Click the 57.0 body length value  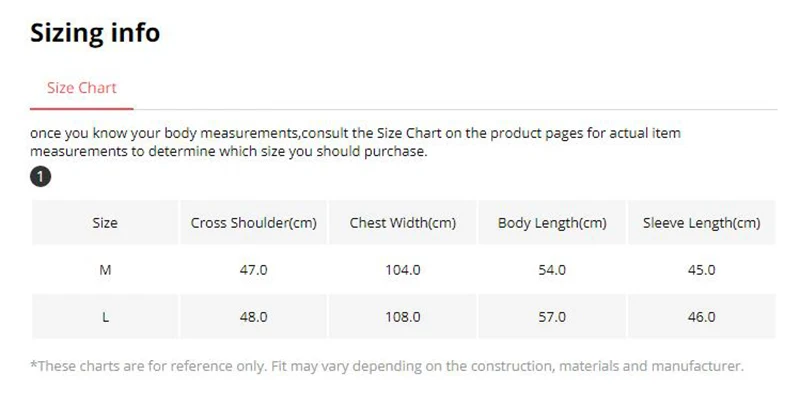[x=552, y=317]
